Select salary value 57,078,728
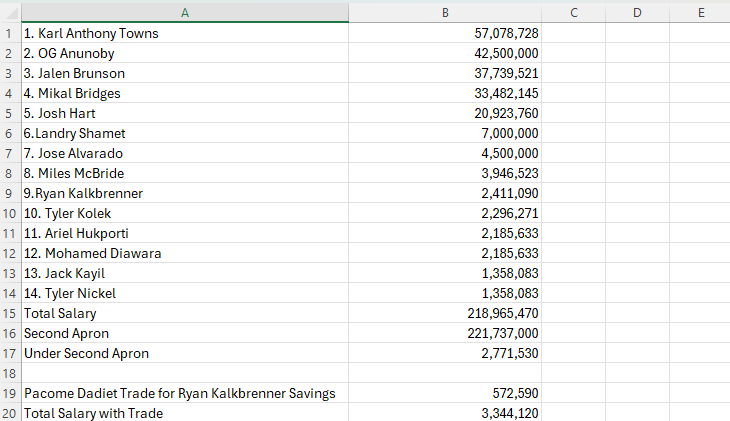The image size is (730, 421). click(445, 33)
